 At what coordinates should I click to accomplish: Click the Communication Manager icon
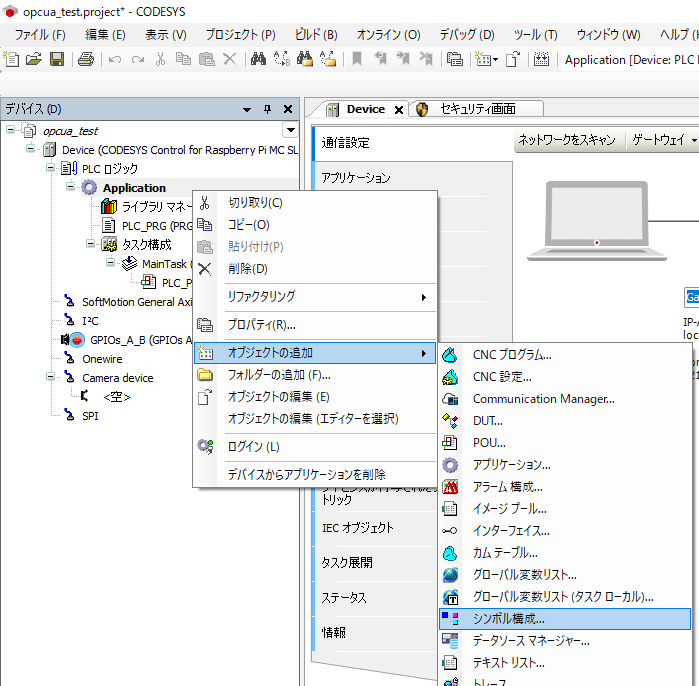[x=450, y=399]
